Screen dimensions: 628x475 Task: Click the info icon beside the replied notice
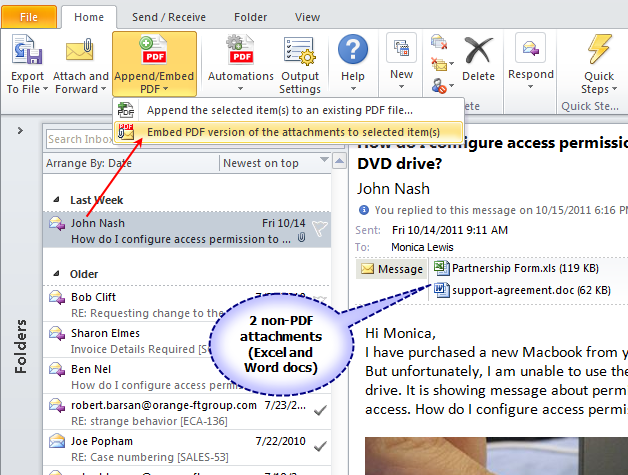pyautogui.click(x=363, y=210)
